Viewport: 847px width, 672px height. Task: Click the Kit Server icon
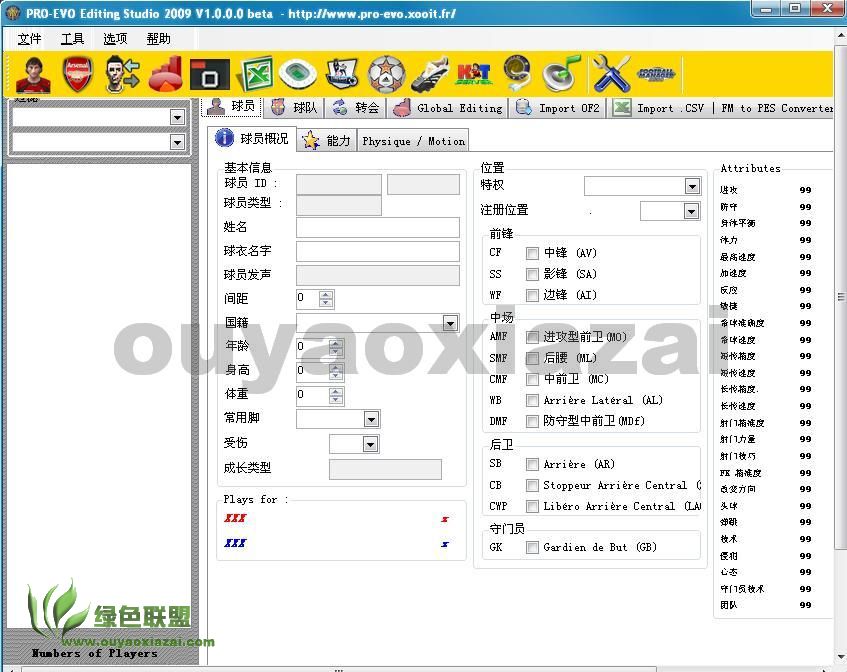click(x=474, y=74)
